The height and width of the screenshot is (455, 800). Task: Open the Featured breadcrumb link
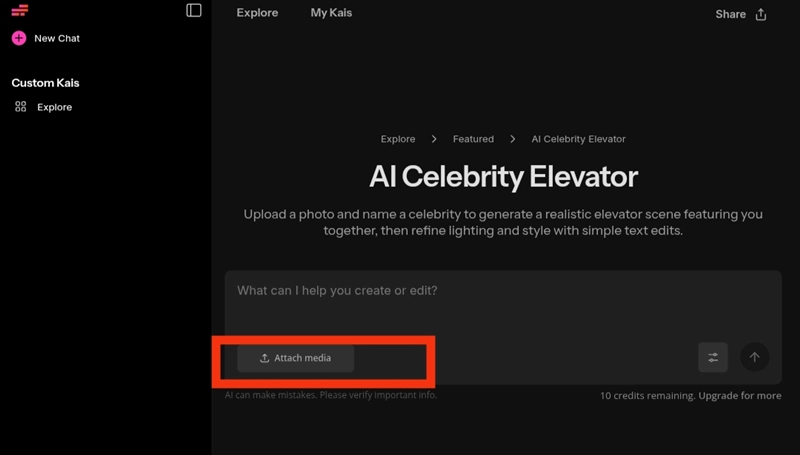(473, 139)
